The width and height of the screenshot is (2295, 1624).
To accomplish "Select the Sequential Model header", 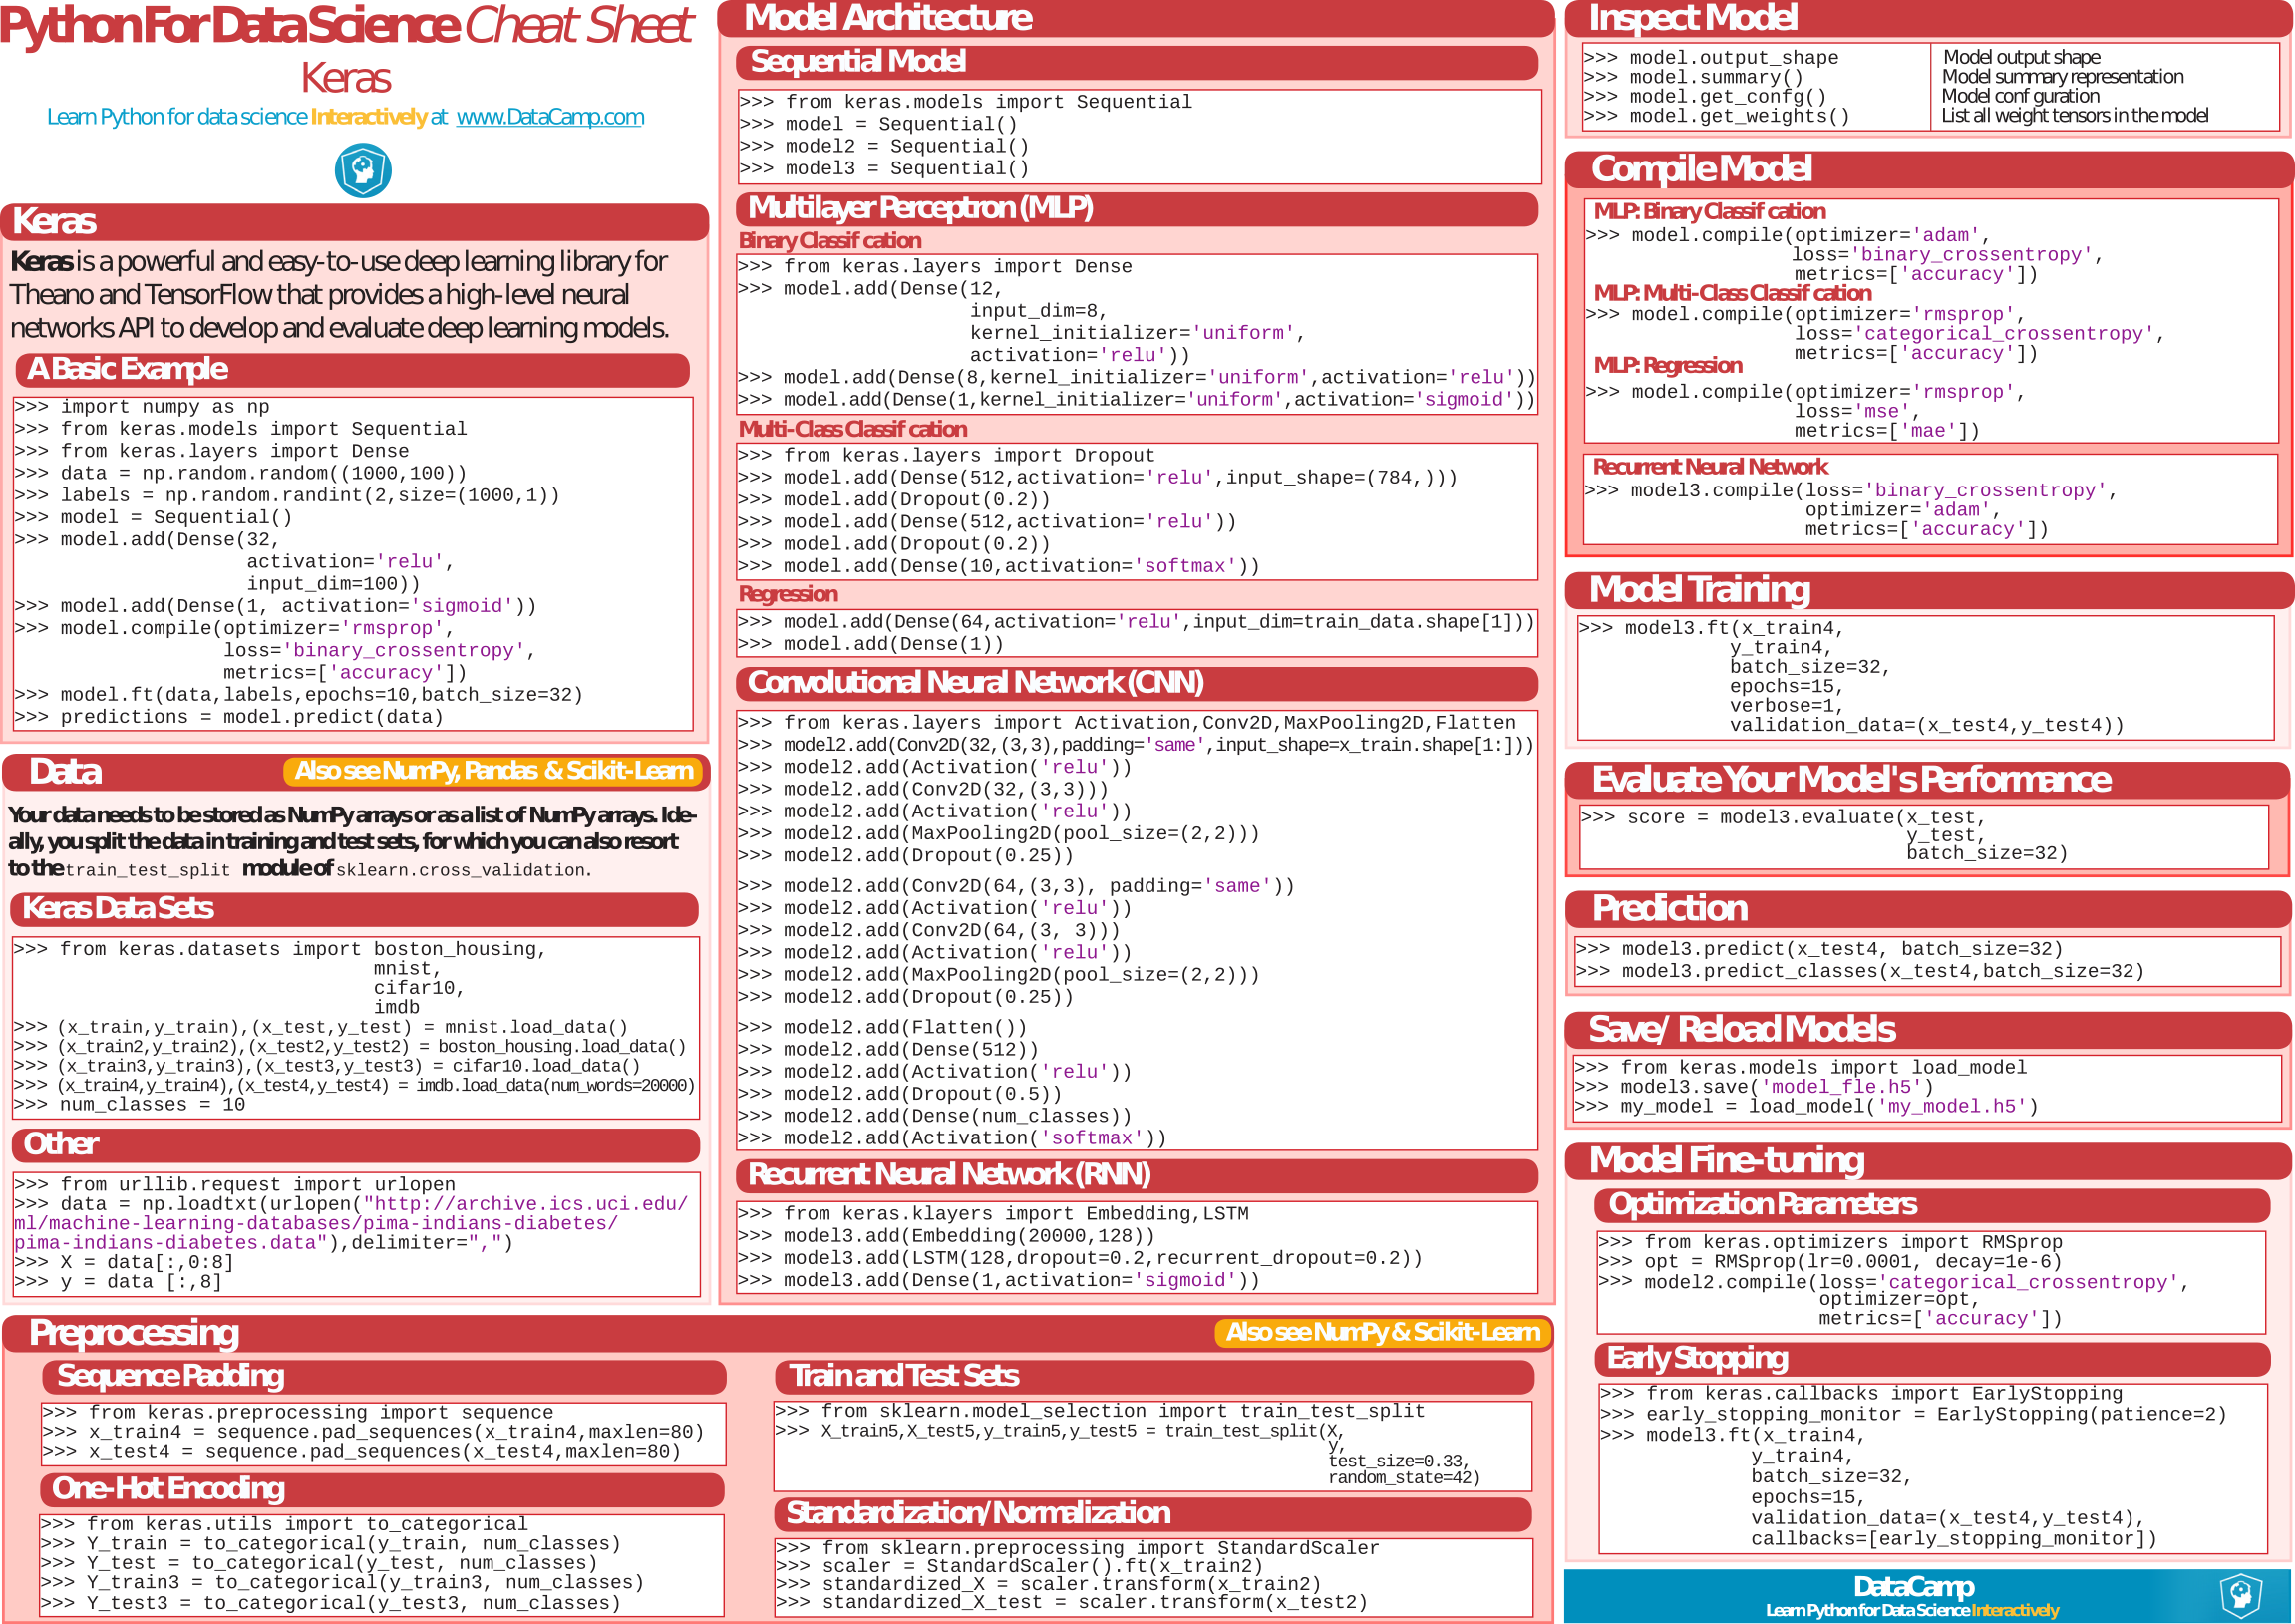I will 858,62.
